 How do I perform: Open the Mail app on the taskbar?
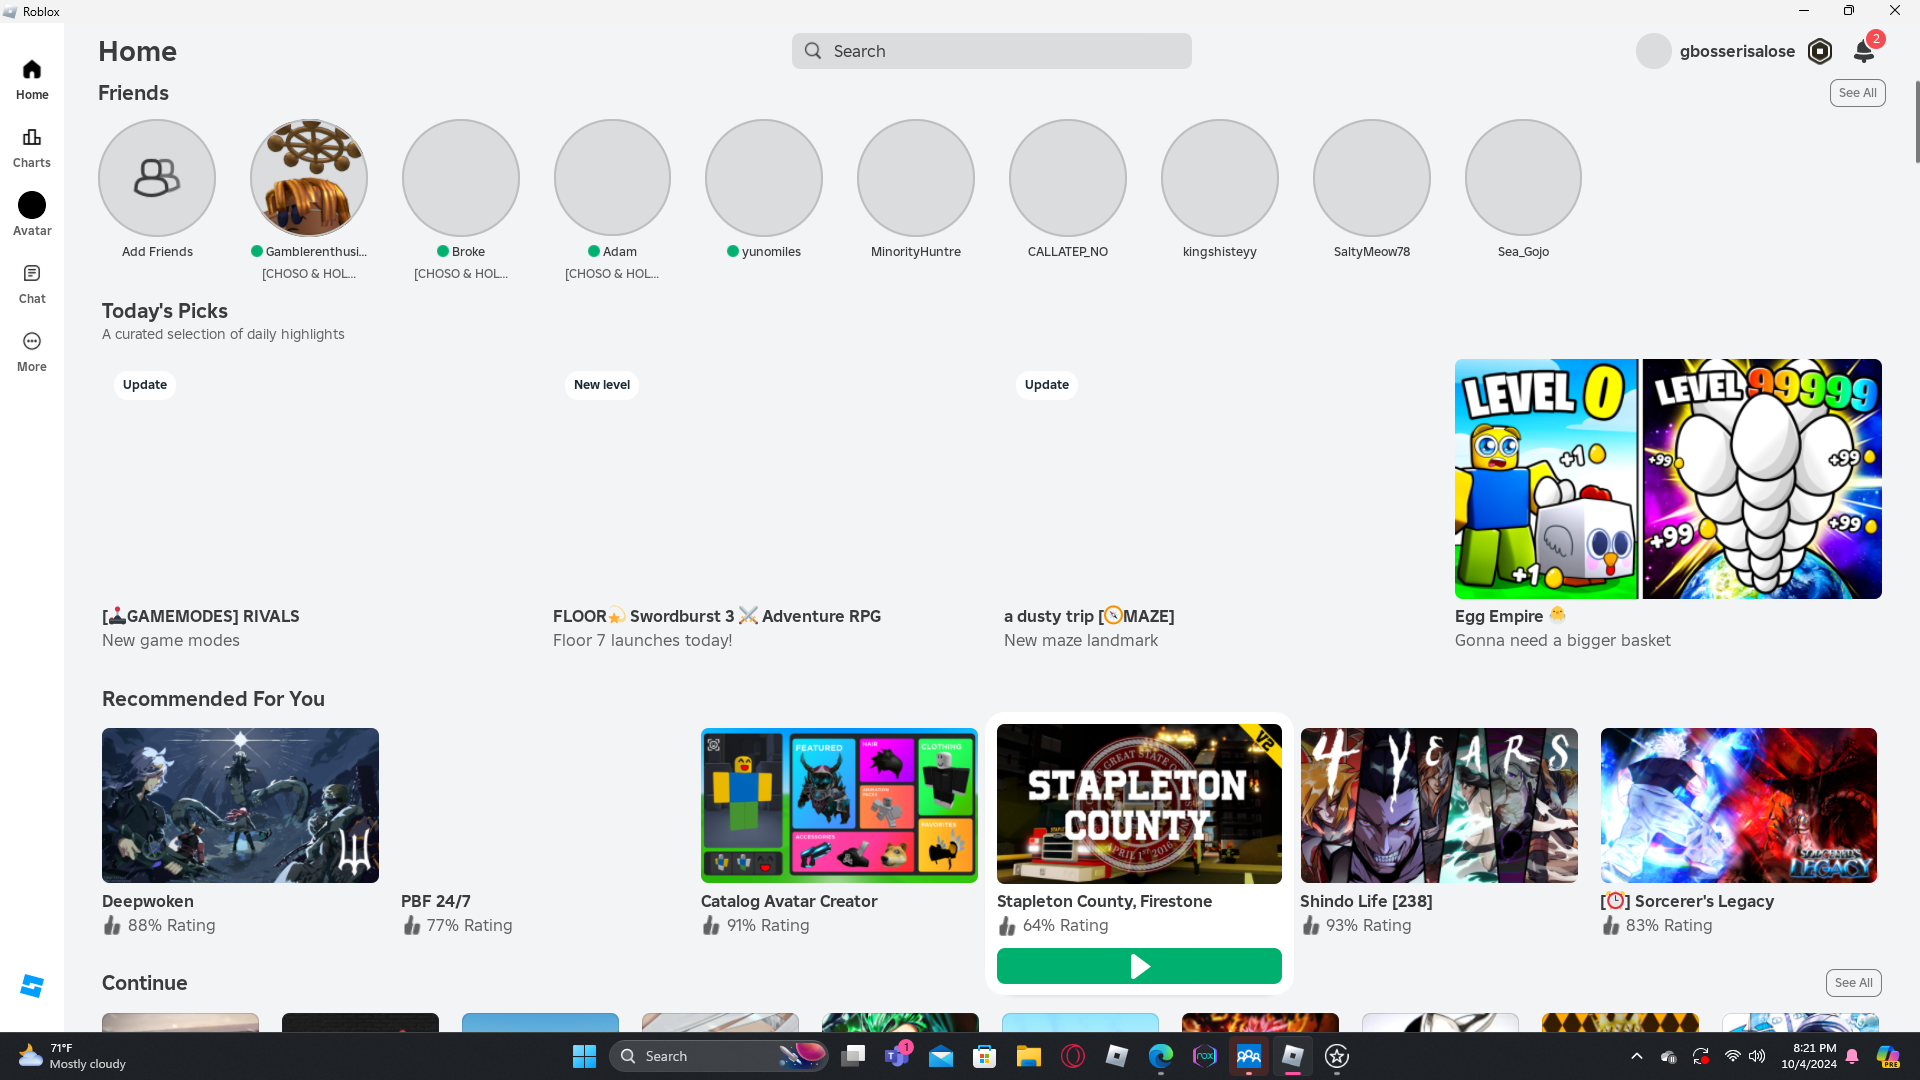(941, 1056)
